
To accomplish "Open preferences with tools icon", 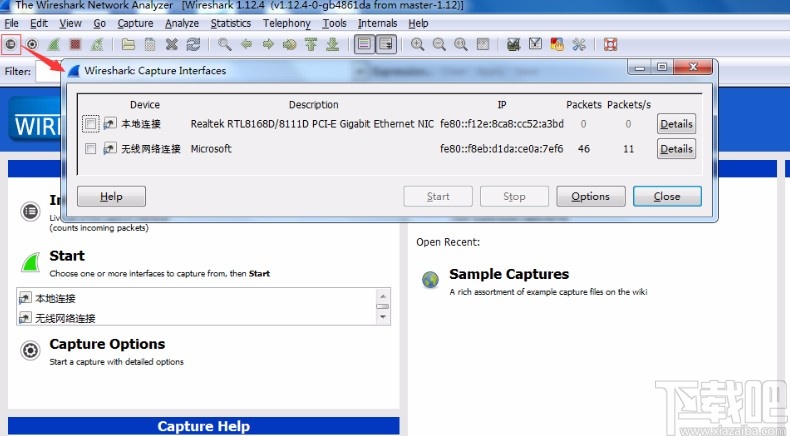I will point(579,44).
